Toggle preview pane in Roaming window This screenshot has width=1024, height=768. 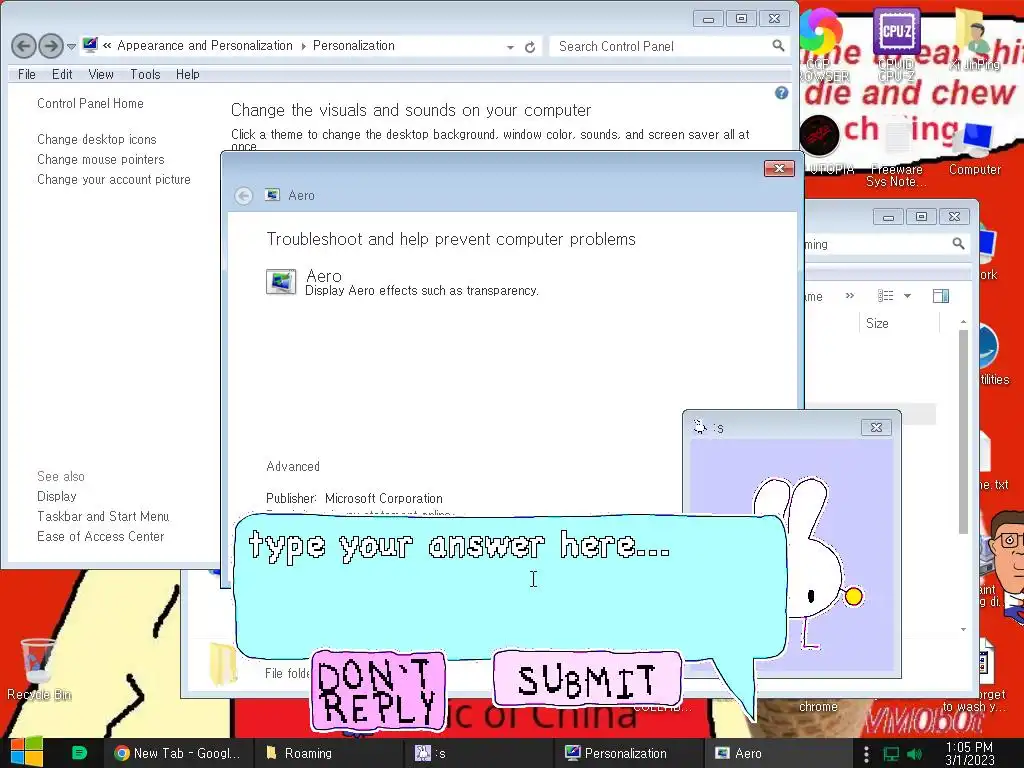tap(941, 296)
